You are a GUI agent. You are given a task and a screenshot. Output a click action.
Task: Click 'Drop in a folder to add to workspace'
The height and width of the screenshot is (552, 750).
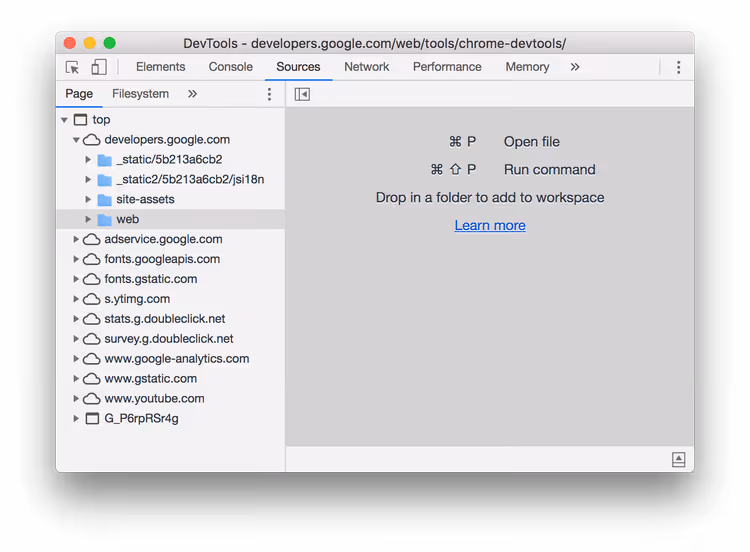point(490,198)
